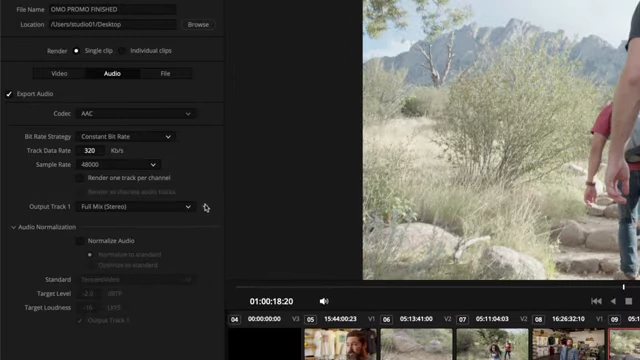Viewport: 640px width, 360px height.
Task: Enable Render one track per channel
Action: (x=80, y=178)
